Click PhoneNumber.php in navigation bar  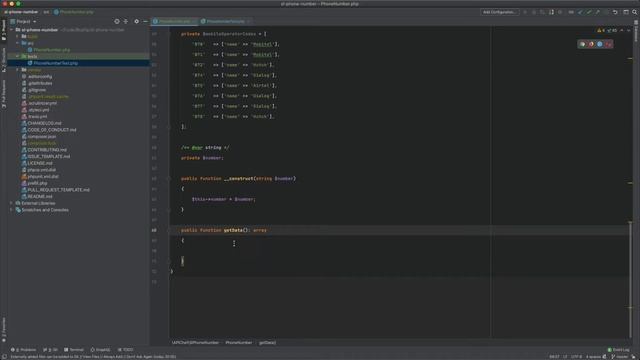pos(74,12)
